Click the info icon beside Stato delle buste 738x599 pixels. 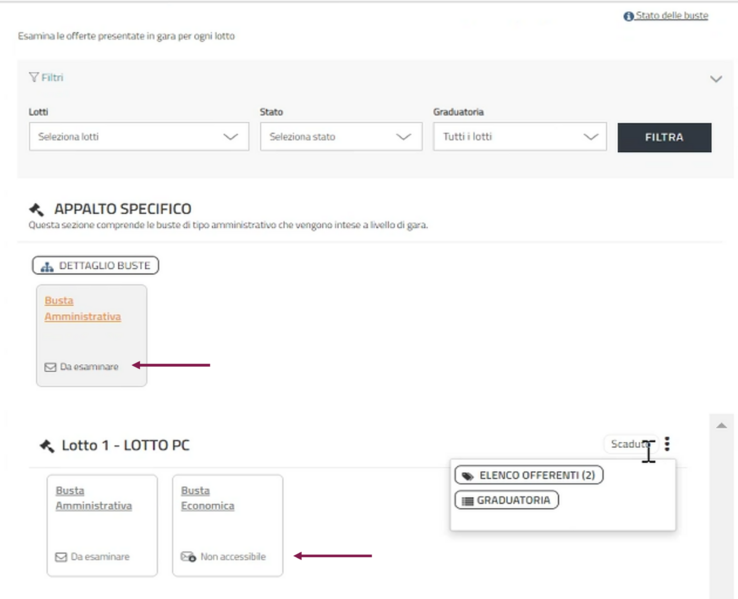coord(628,17)
